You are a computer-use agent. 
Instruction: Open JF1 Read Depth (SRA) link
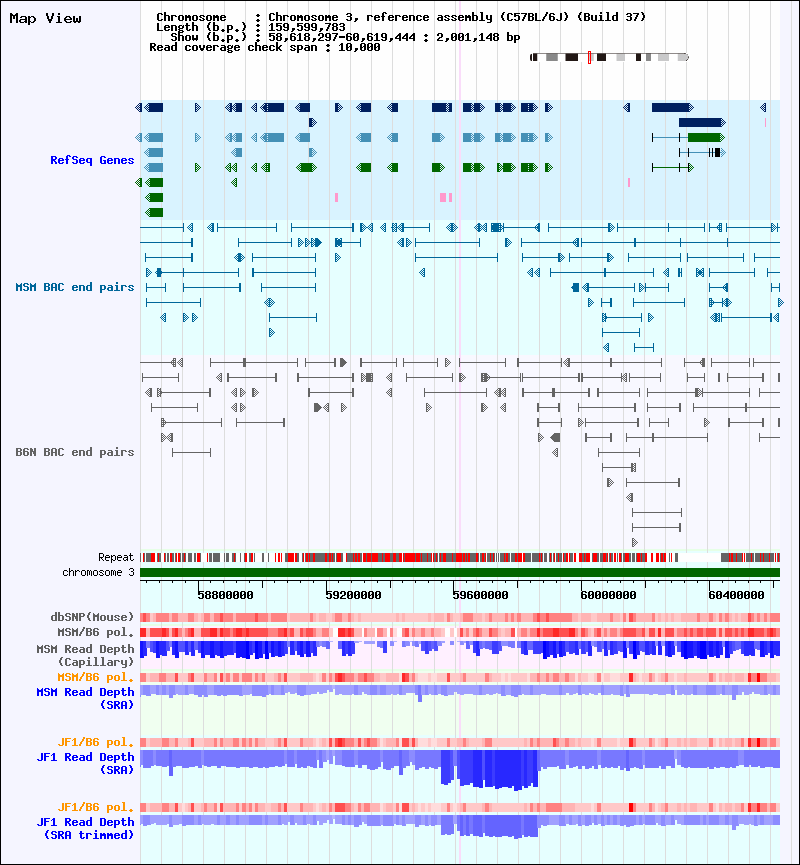coord(86,763)
